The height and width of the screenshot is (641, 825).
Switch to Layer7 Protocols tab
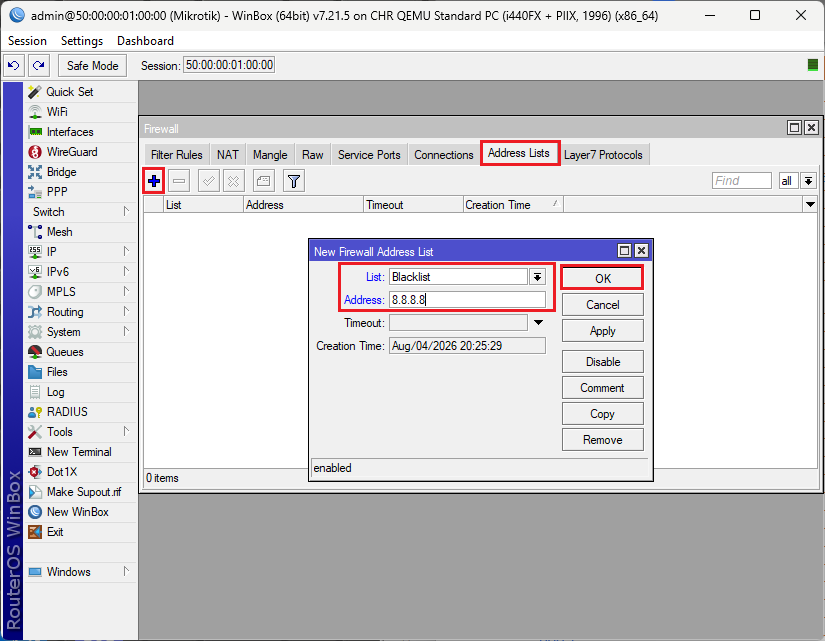pyautogui.click(x=603, y=155)
